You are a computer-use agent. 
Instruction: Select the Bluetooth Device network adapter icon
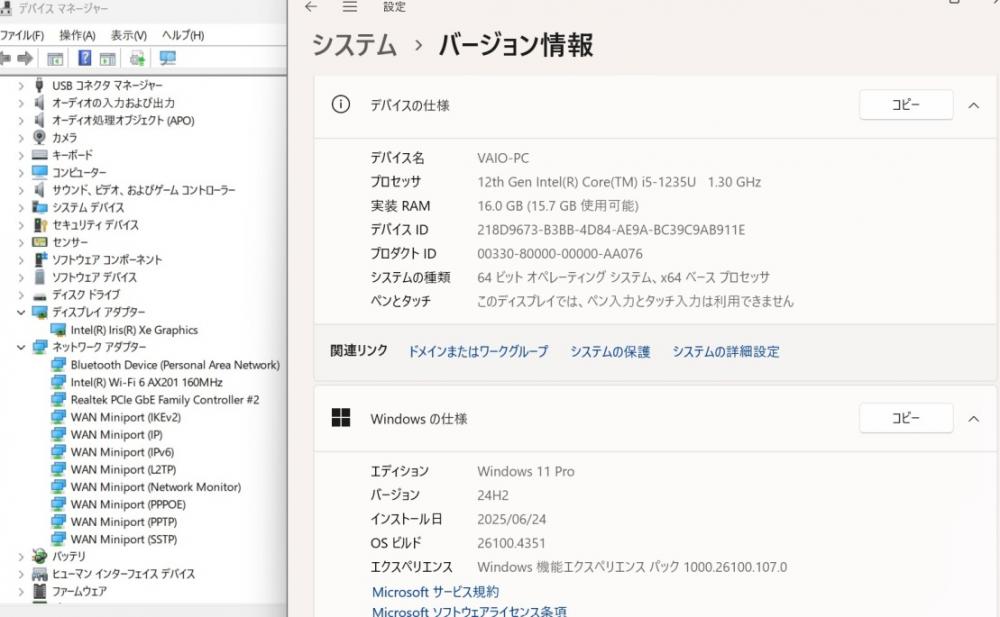click(58, 364)
